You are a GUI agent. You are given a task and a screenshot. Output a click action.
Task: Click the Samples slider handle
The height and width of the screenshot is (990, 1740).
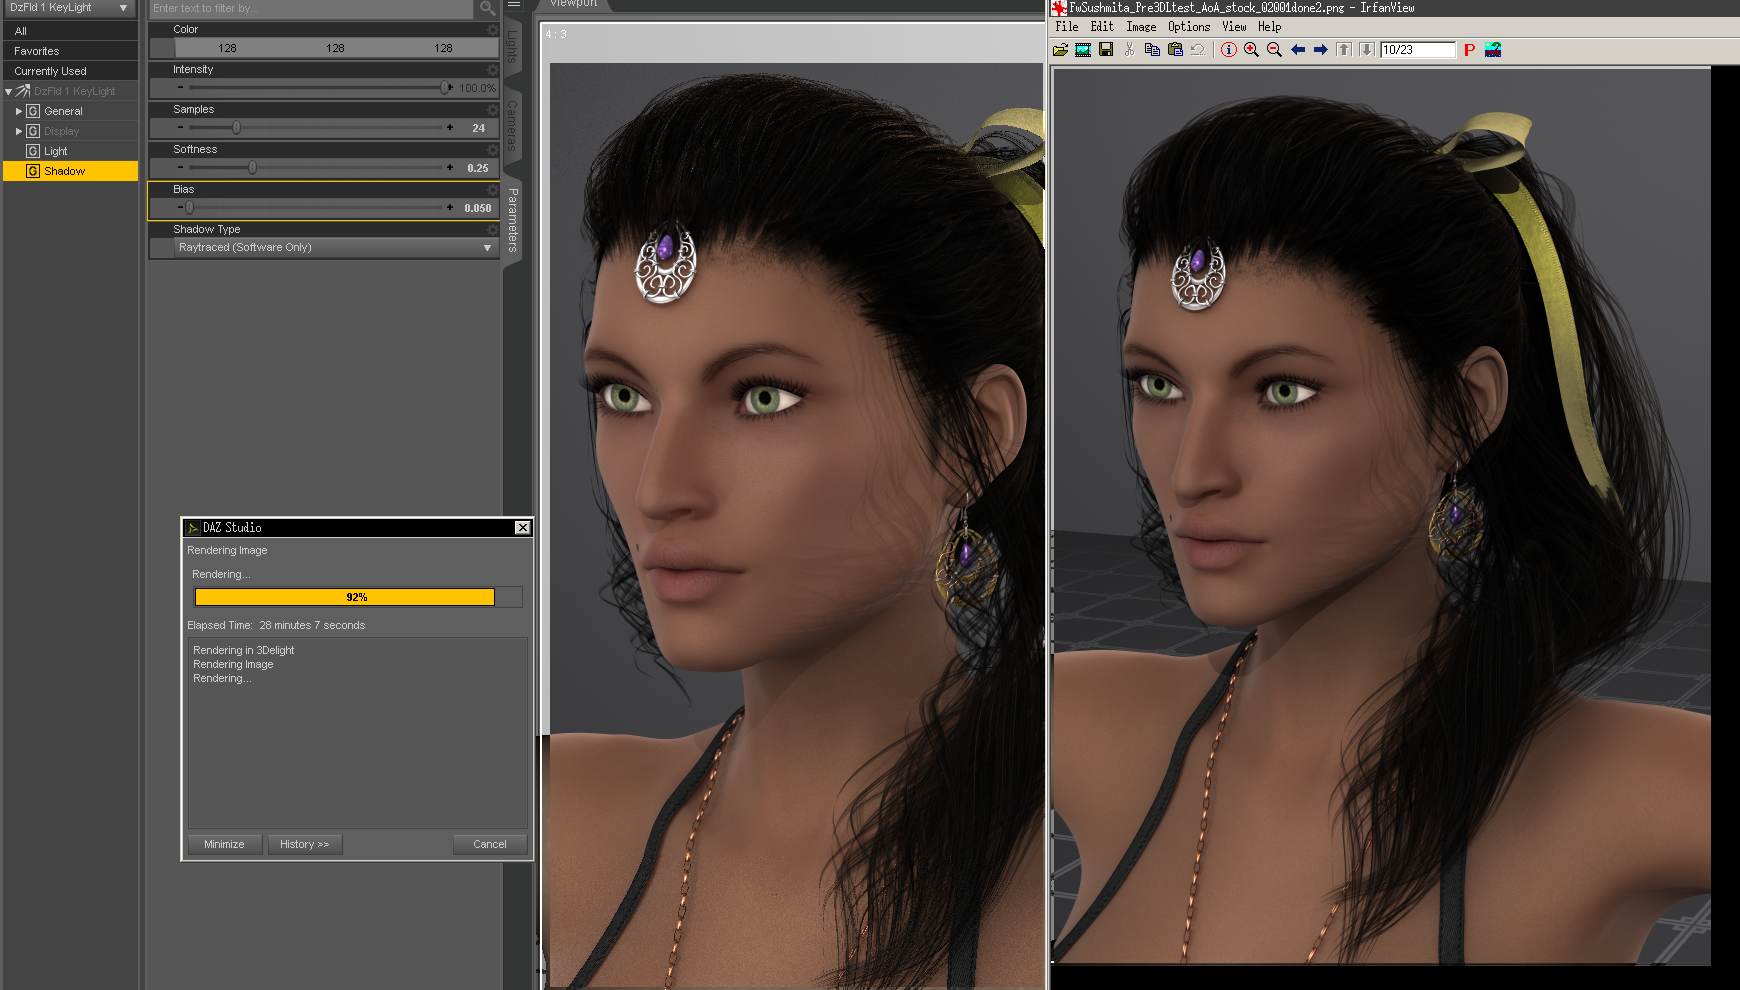tap(236, 128)
